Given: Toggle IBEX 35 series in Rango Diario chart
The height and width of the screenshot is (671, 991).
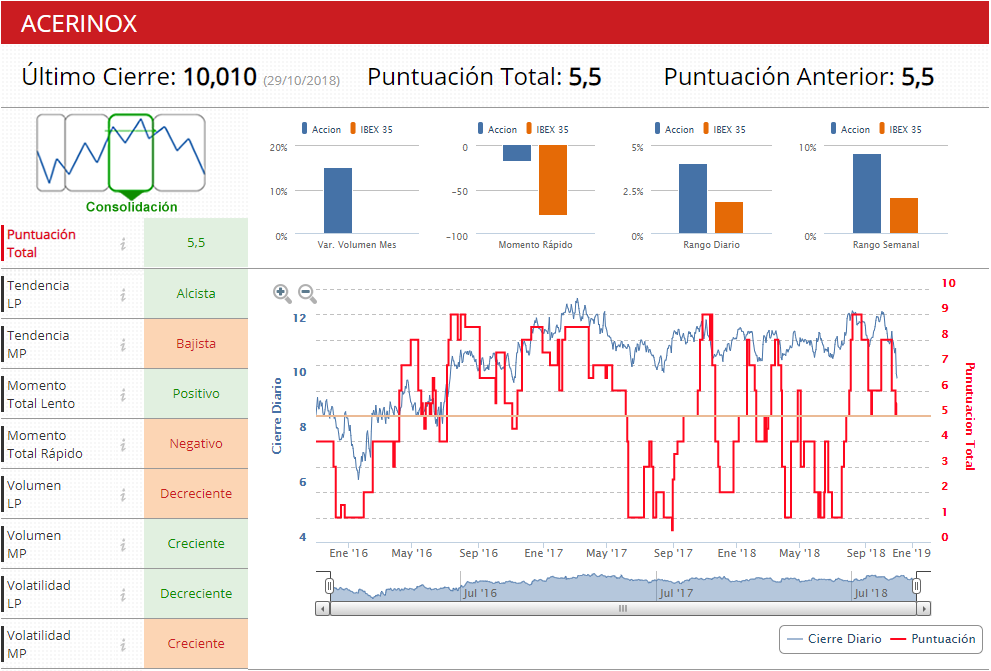Looking at the screenshot, I should point(724,129).
